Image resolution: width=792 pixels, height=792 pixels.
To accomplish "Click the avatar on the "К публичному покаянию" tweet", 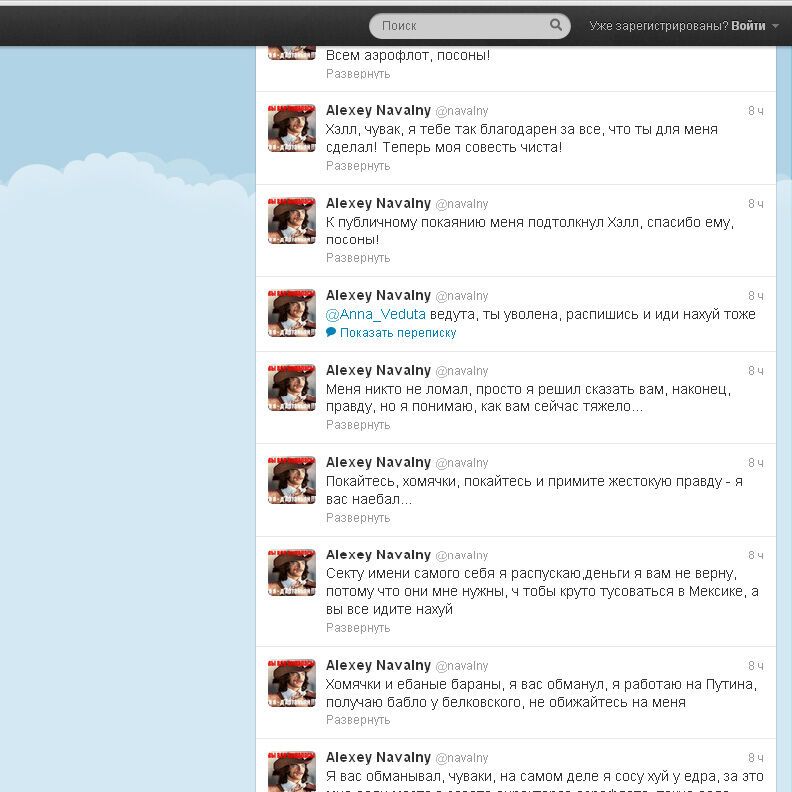I will tap(292, 220).
